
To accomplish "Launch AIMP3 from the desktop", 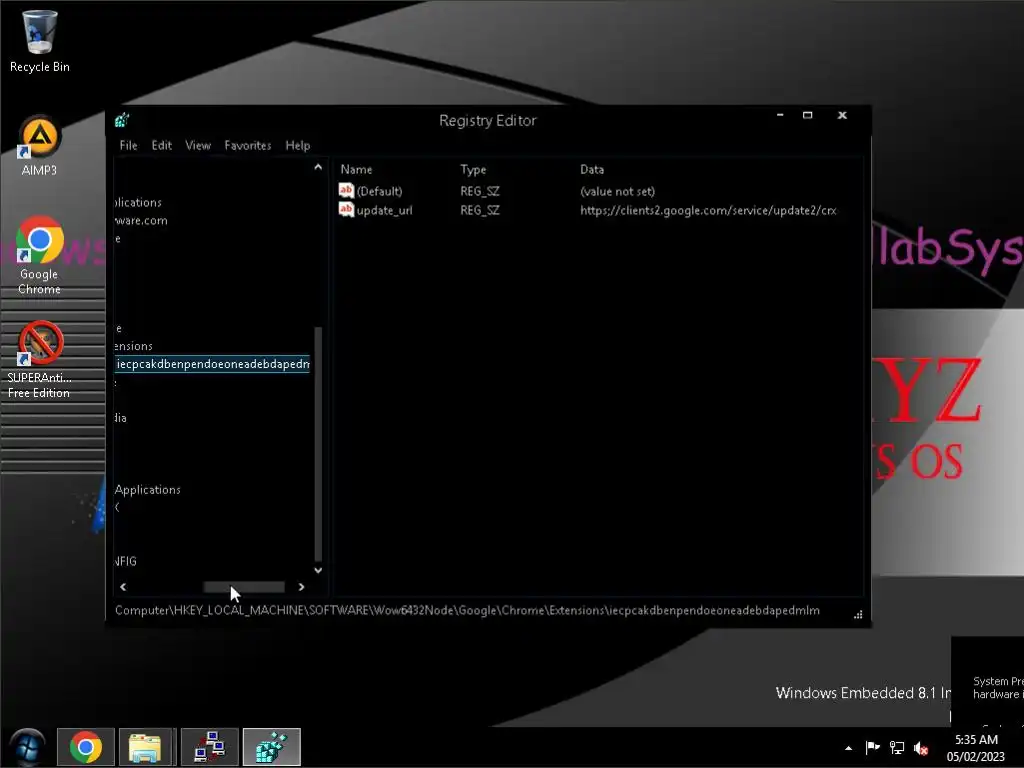I will [39, 145].
